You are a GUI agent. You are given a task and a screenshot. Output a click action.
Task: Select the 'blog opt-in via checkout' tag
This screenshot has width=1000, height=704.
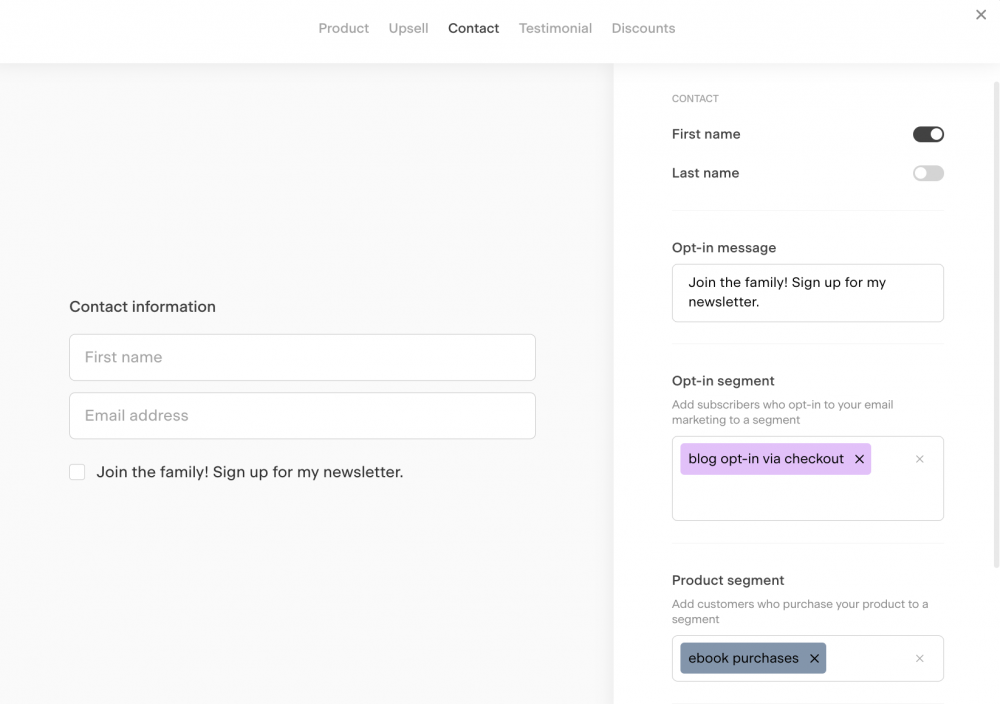tap(765, 458)
